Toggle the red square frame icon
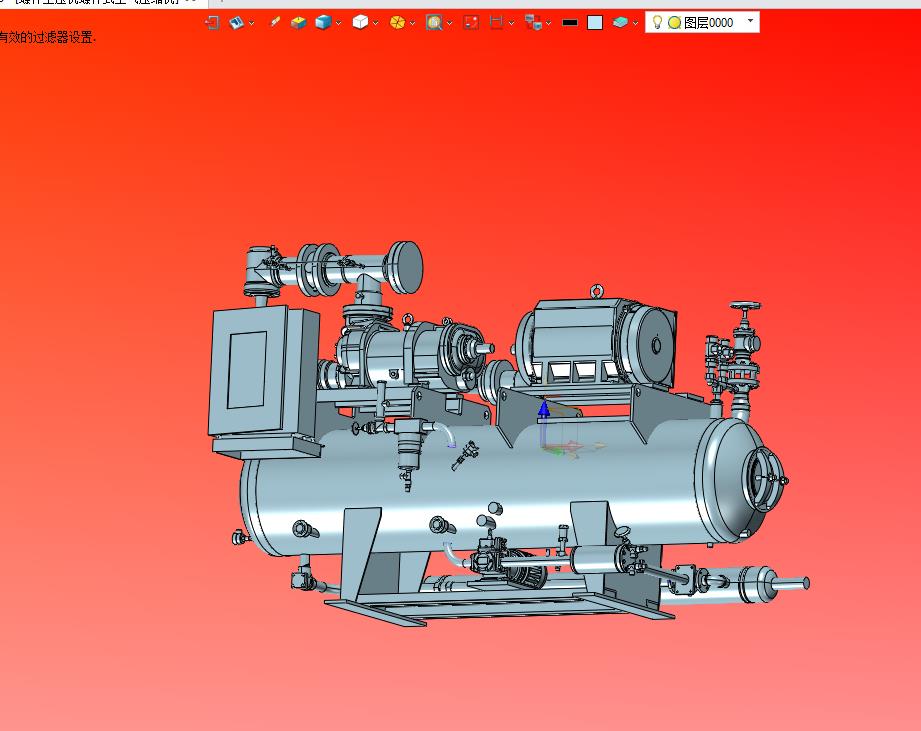This screenshot has height=731, width=921. click(x=471, y=22)
